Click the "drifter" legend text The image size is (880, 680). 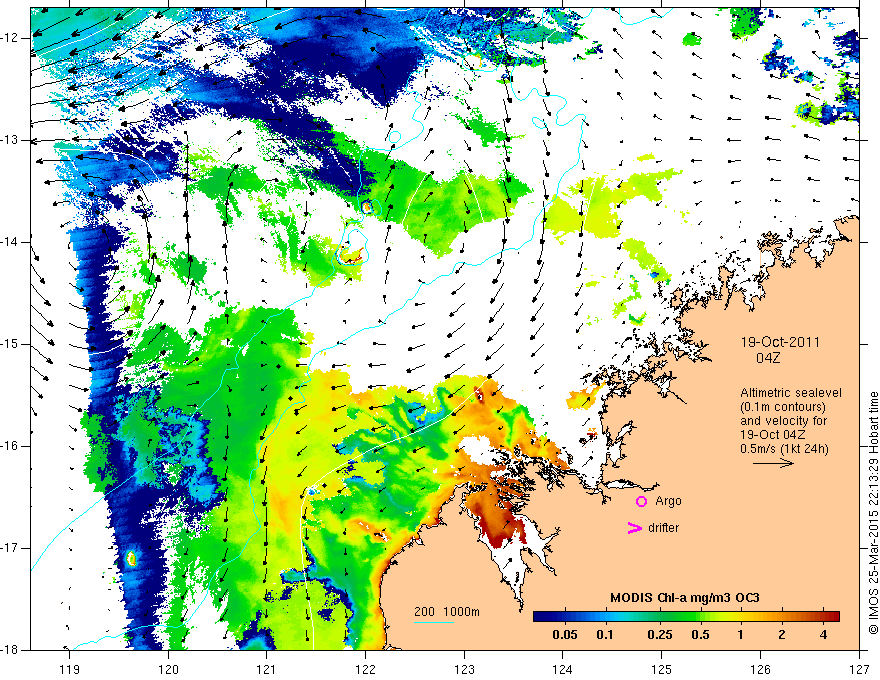663,527
